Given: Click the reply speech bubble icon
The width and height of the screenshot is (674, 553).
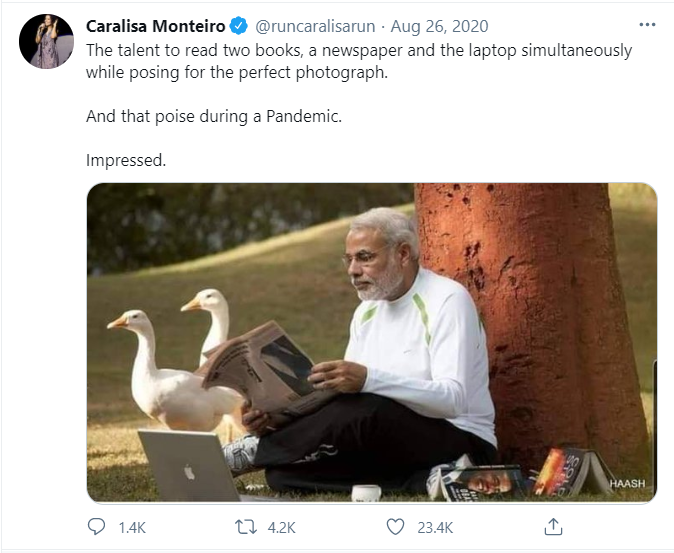Looking at the screenshot, I should click(x=97, y=526).
